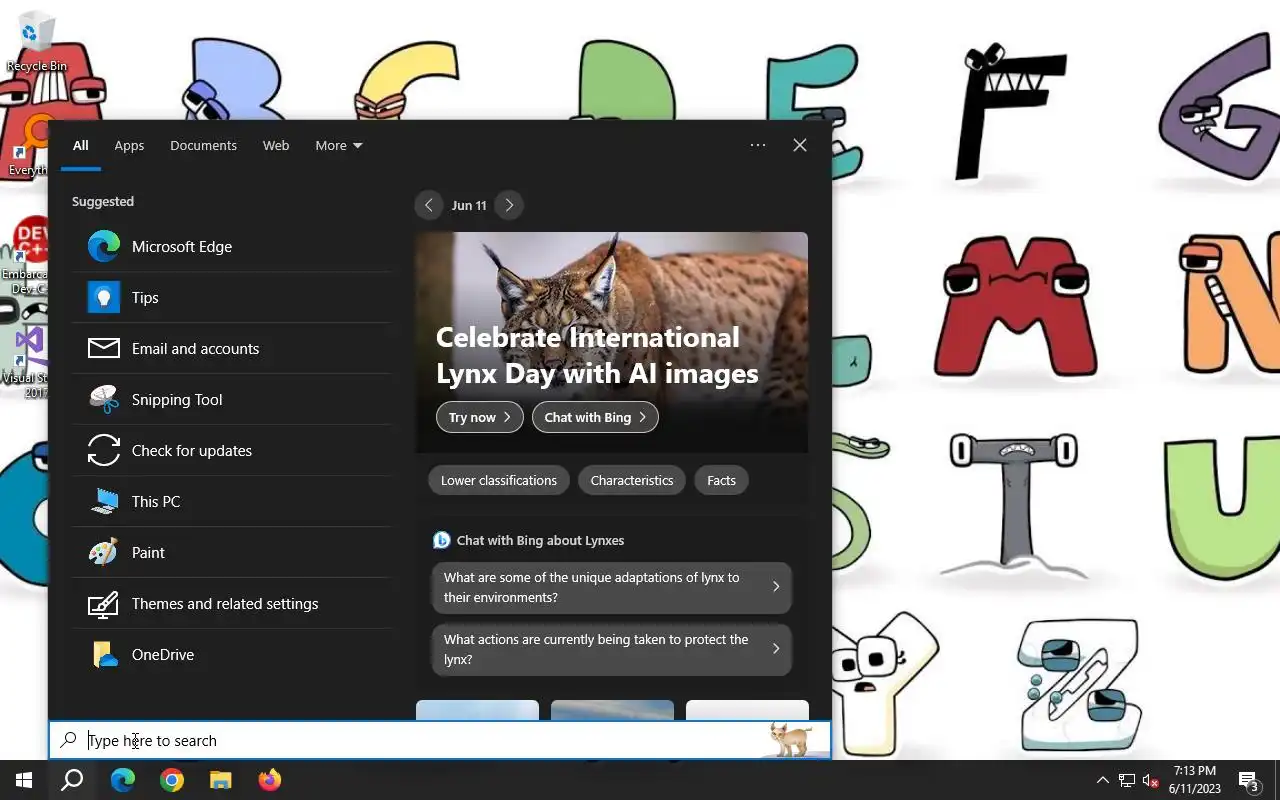1280x800 pixels.
Task: Open question about lynx unique adaptations
Action: click(x=612, y=587)
